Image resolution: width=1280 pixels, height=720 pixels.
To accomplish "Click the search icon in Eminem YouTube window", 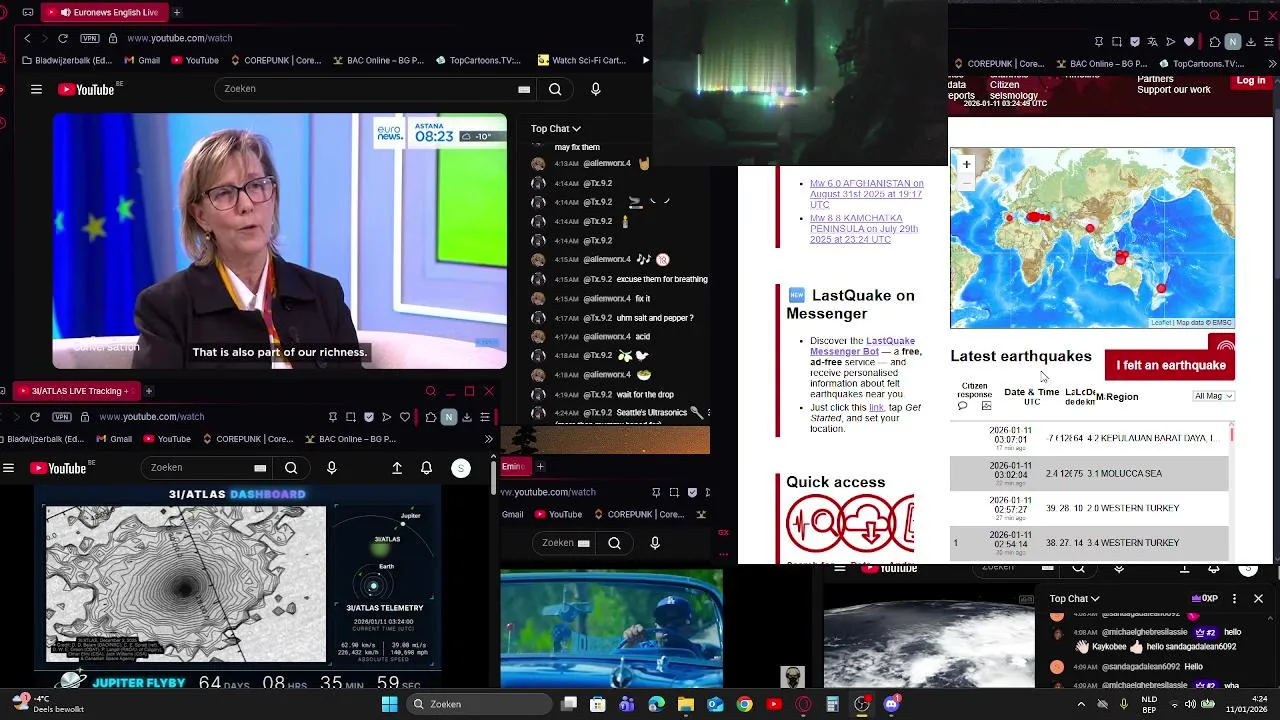I will (x=614, y=543).
